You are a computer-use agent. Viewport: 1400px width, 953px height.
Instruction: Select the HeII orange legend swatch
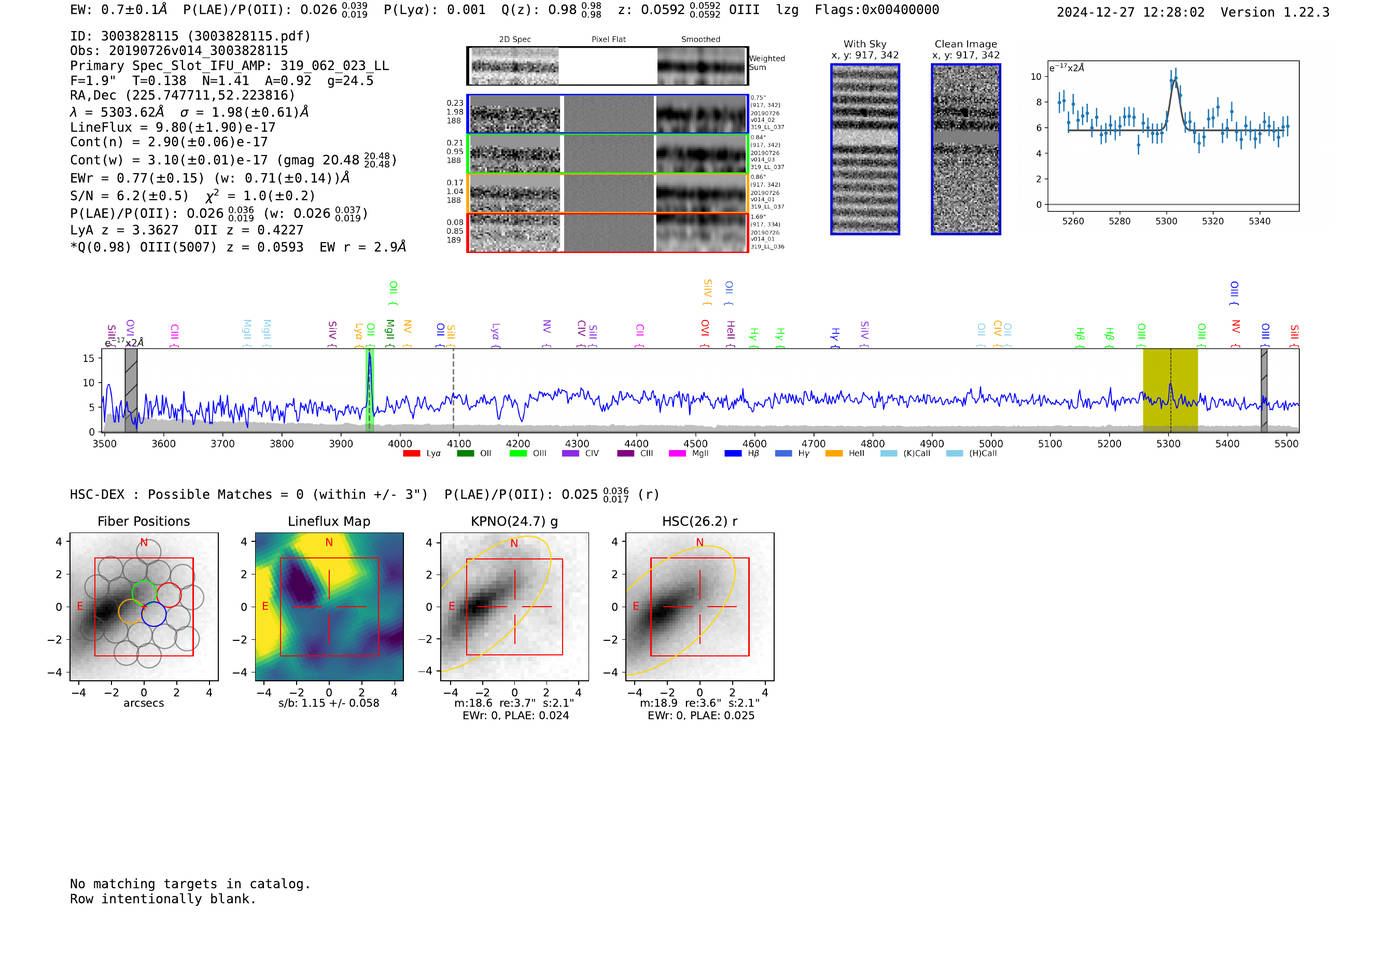834,454
